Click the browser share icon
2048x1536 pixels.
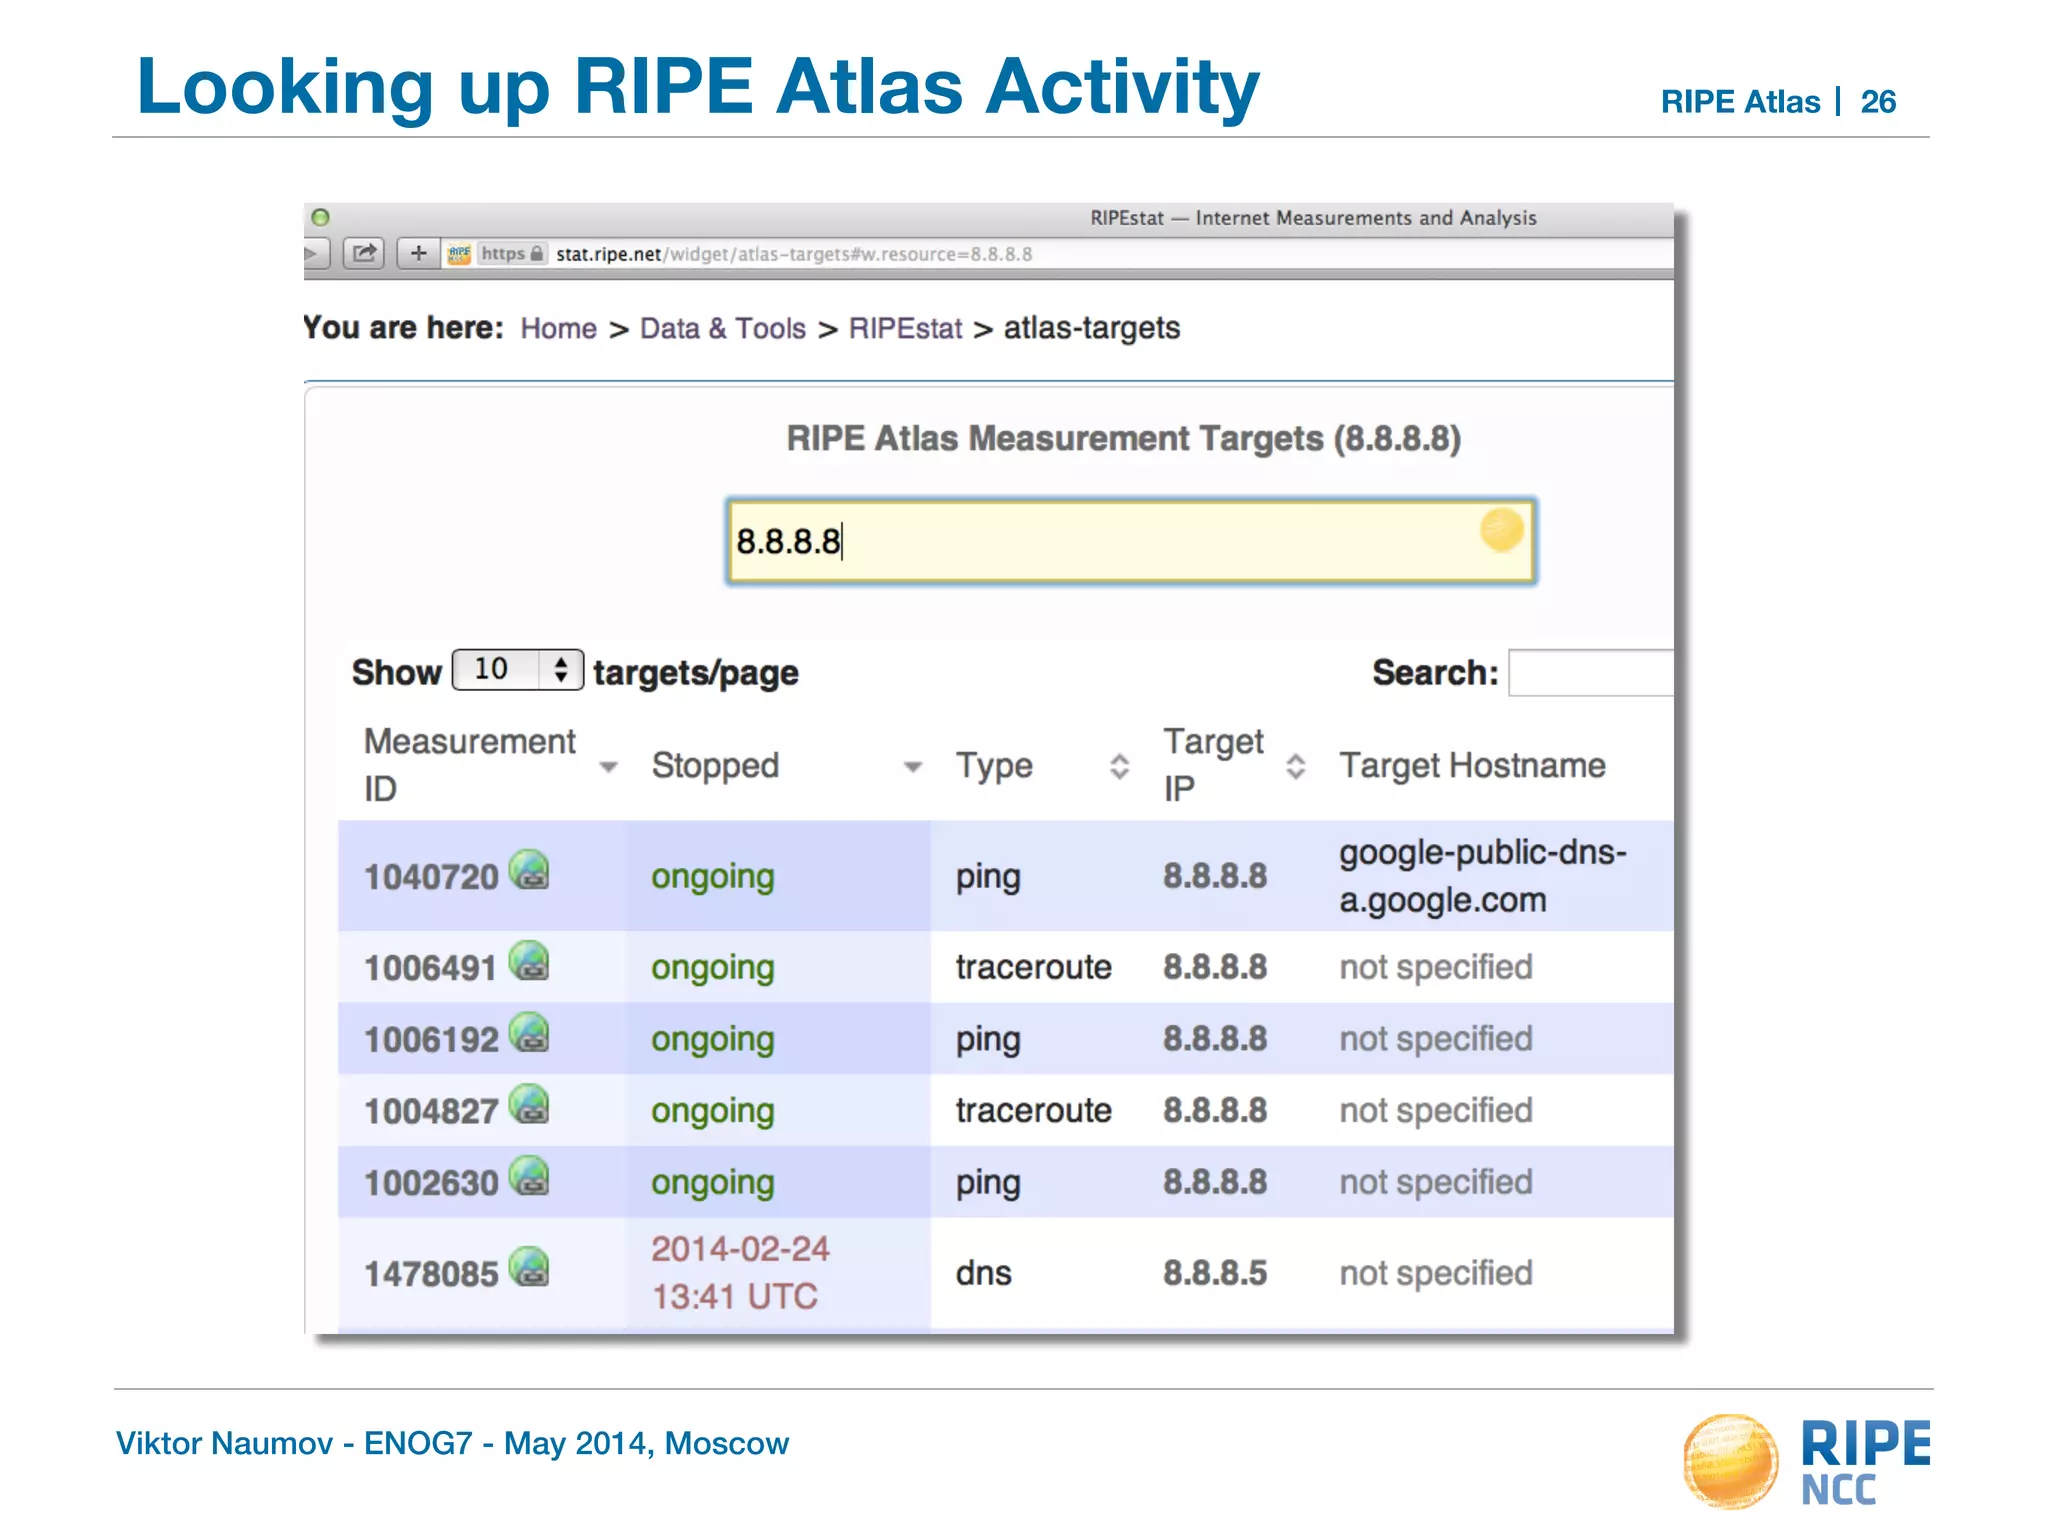pos(364,253)
